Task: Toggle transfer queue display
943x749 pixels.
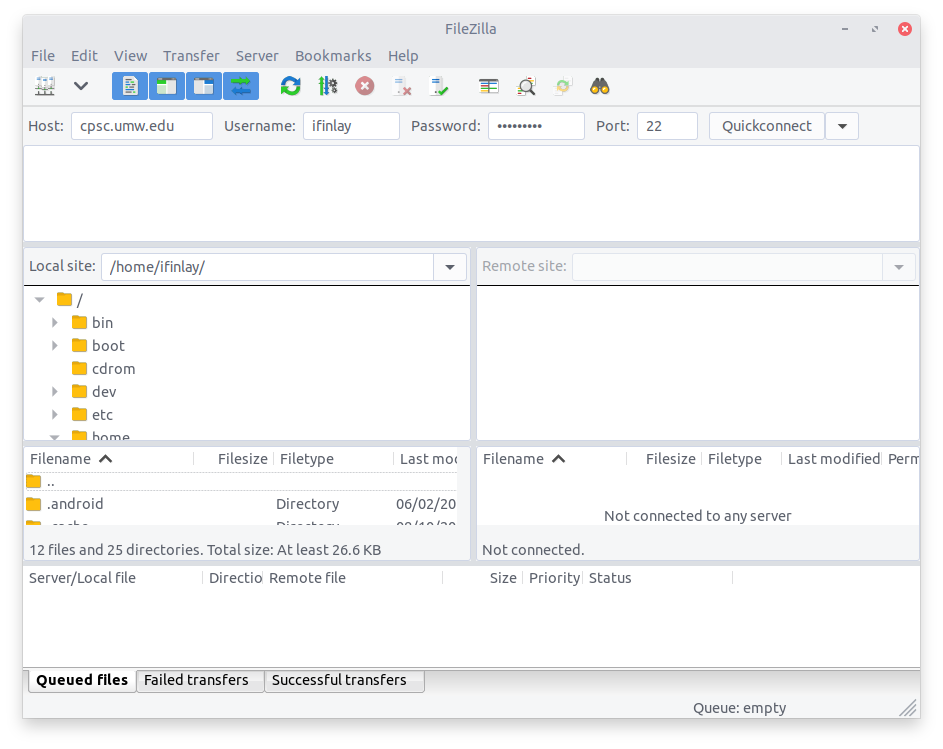Action: 241,86
